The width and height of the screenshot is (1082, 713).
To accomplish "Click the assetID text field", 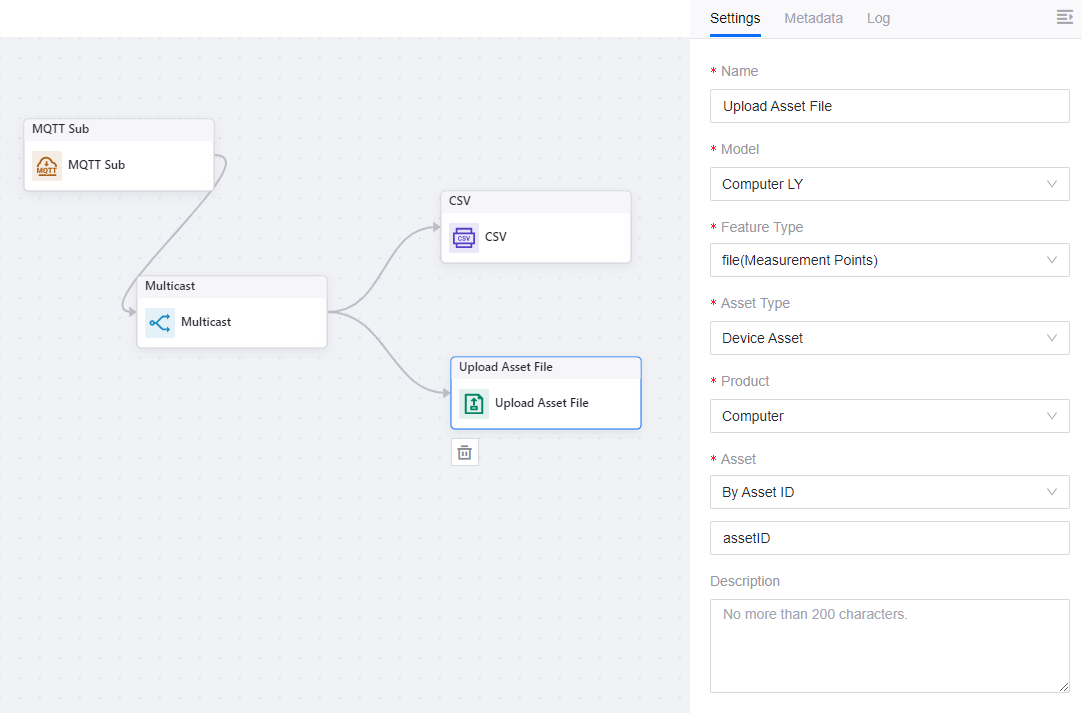I will [889, 538].
